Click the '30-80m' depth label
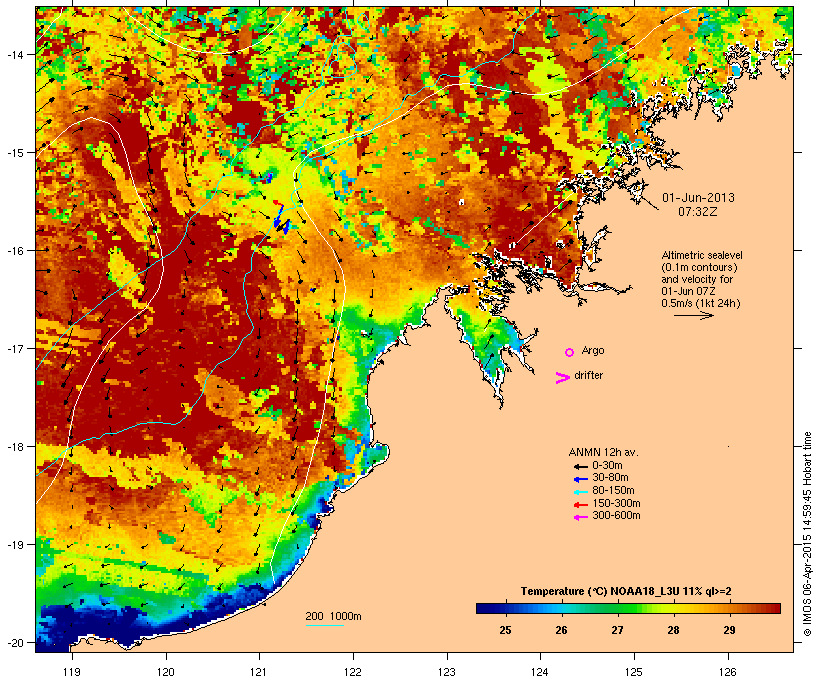The image size is (820, 680). click(610, 478)
